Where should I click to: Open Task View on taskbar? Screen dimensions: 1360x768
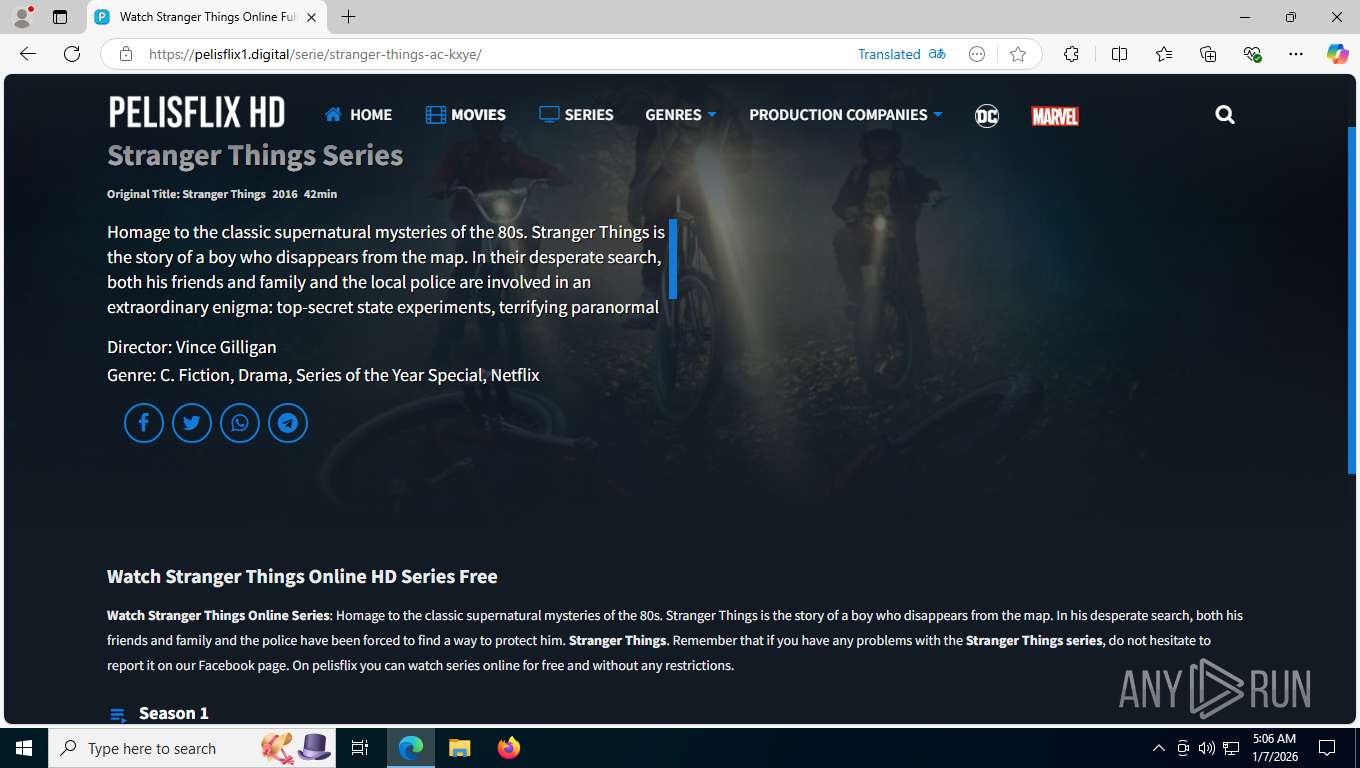[360, 748]
